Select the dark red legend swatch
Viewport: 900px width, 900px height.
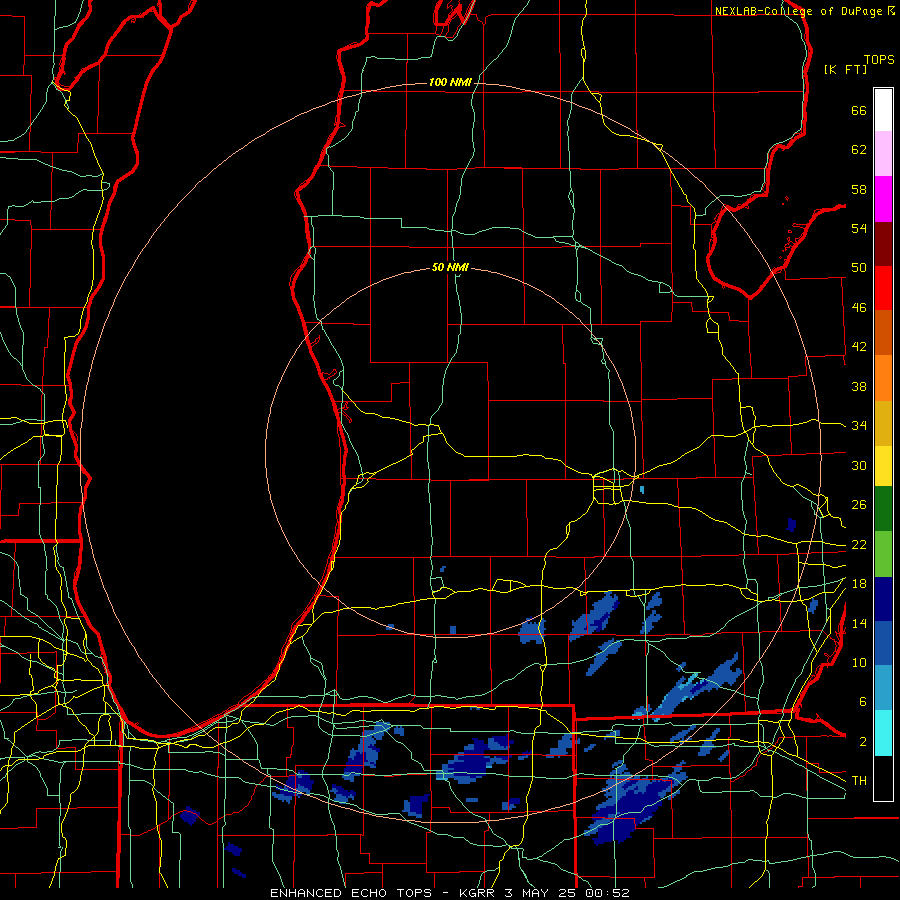tap(883, 244)
